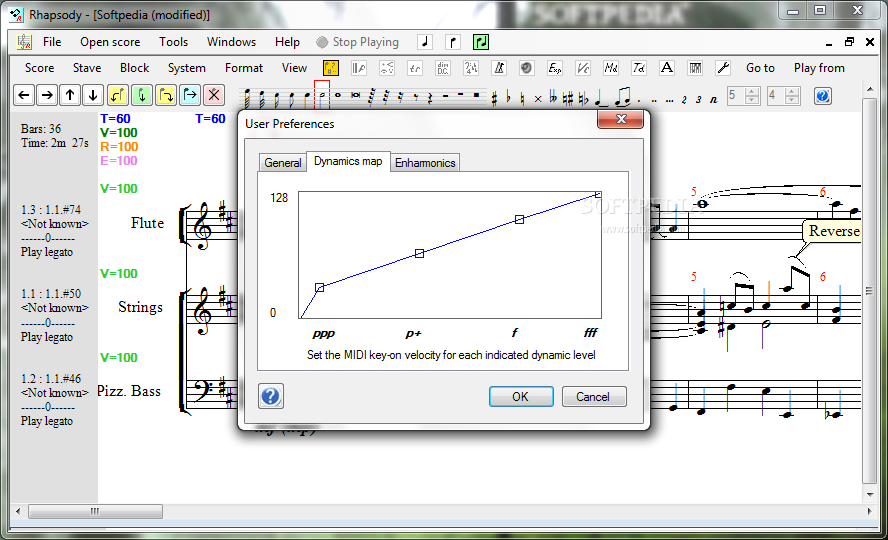Click the up arrow cursor button
The image size is (888, 540).
coord(70,95)
